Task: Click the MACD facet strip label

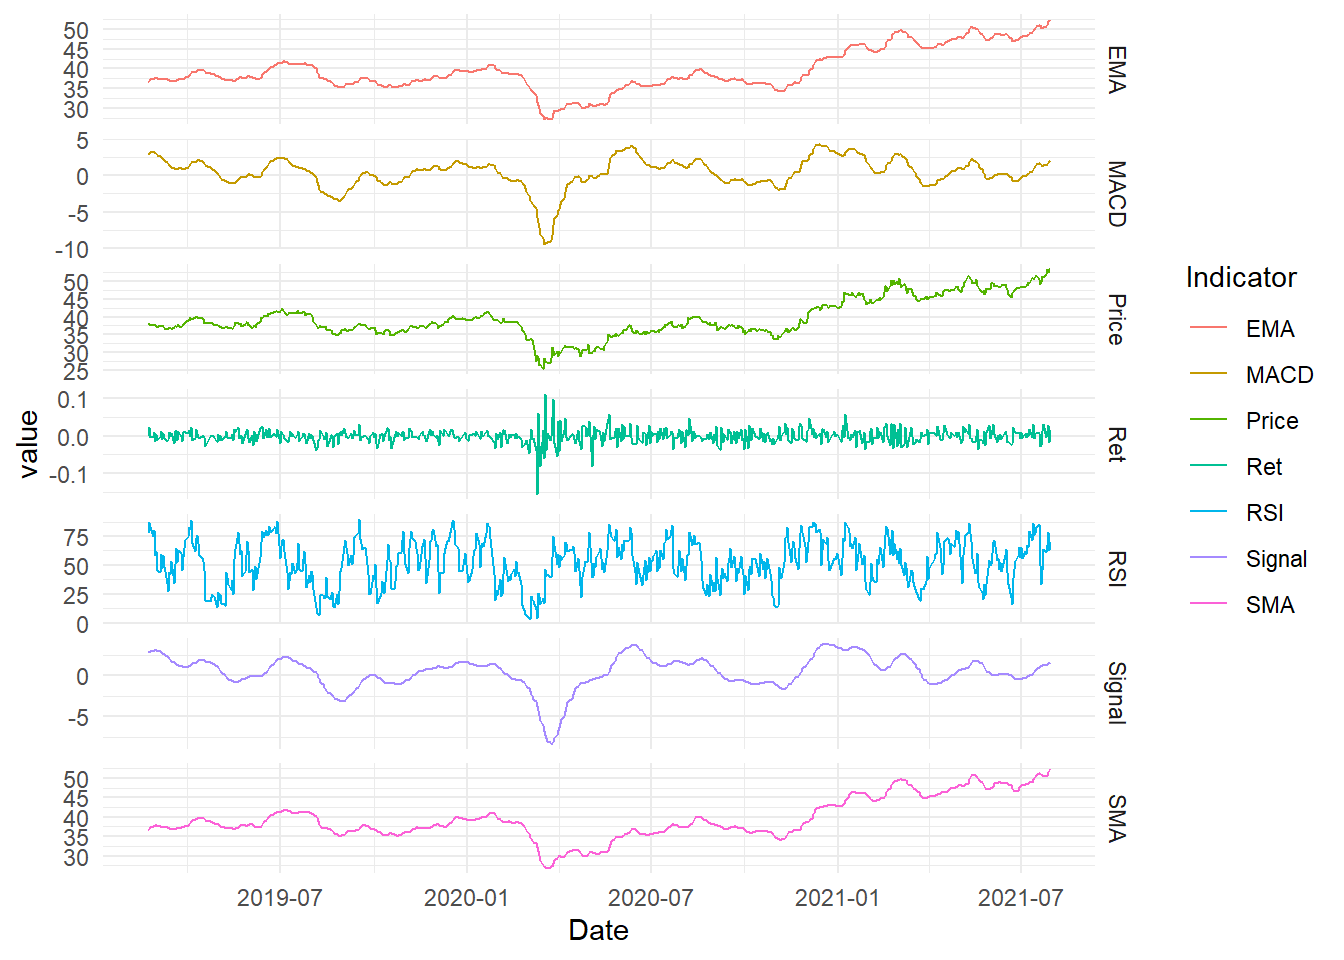Action: [x=1116, y=194]
